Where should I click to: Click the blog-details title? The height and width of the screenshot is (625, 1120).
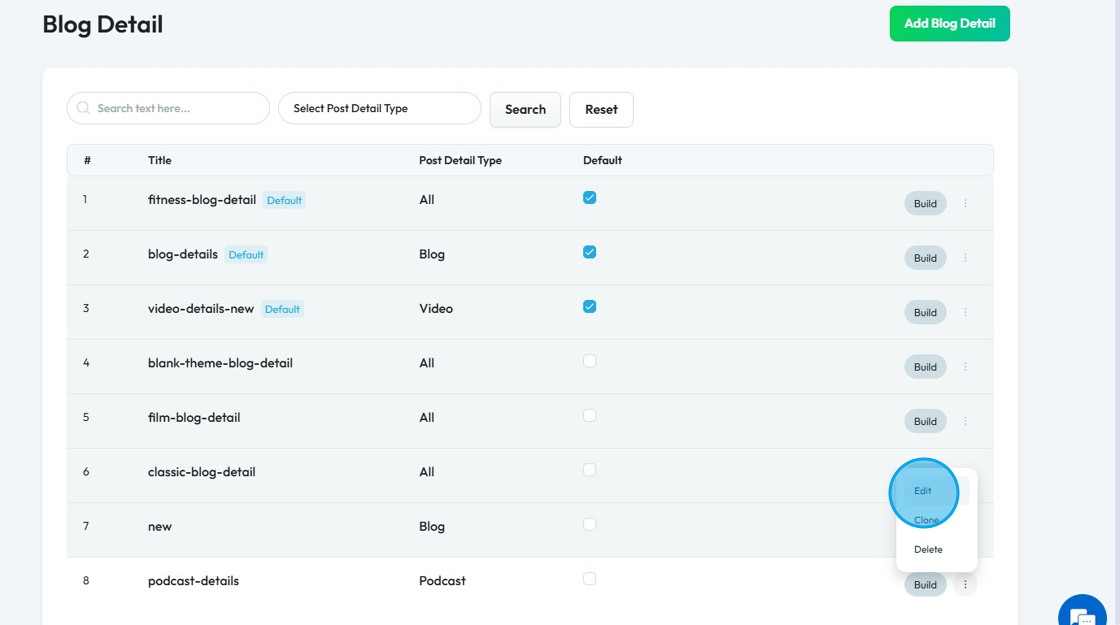click(182, 254)
